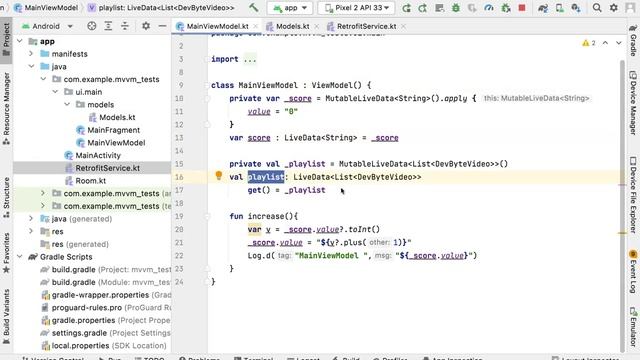Hide the Project panel with minus icon
This screenshot has width=640, height=360.
[x=162, y=26]
